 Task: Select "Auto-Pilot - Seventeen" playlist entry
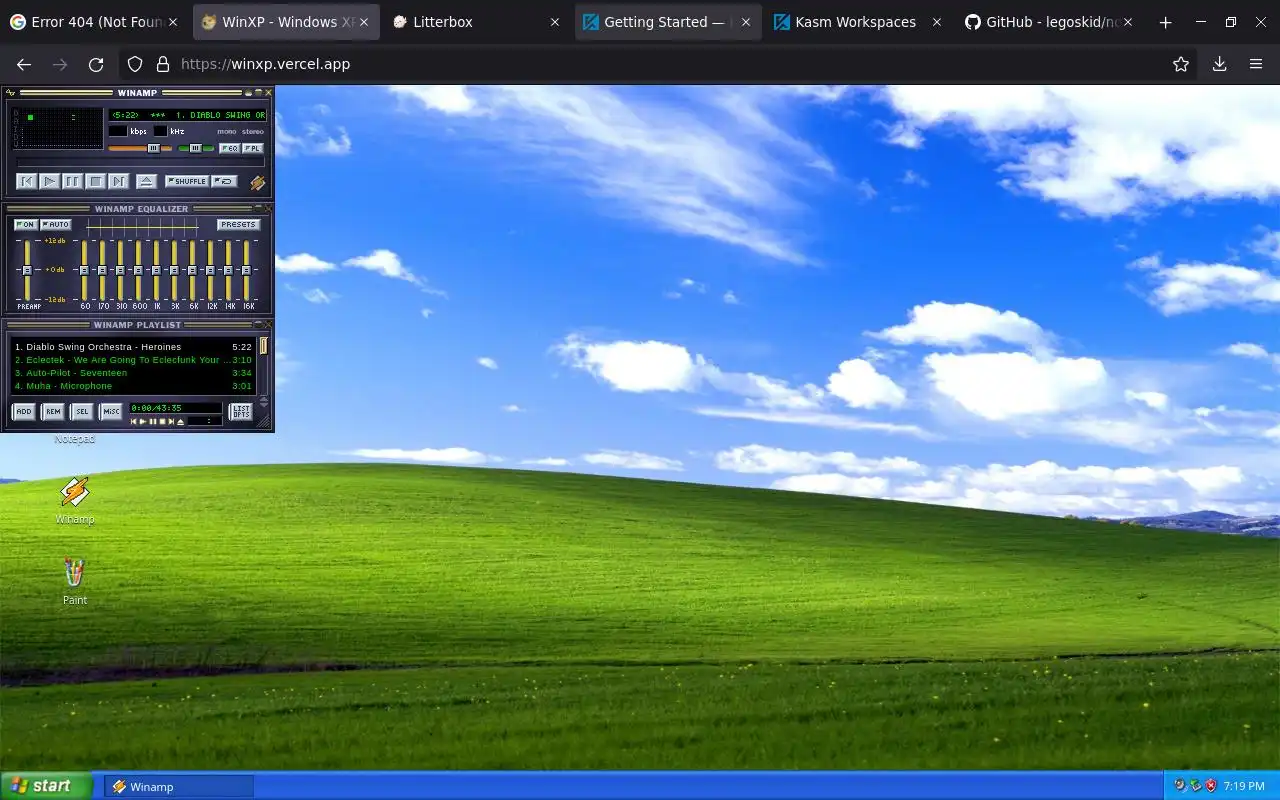[133, 373]
